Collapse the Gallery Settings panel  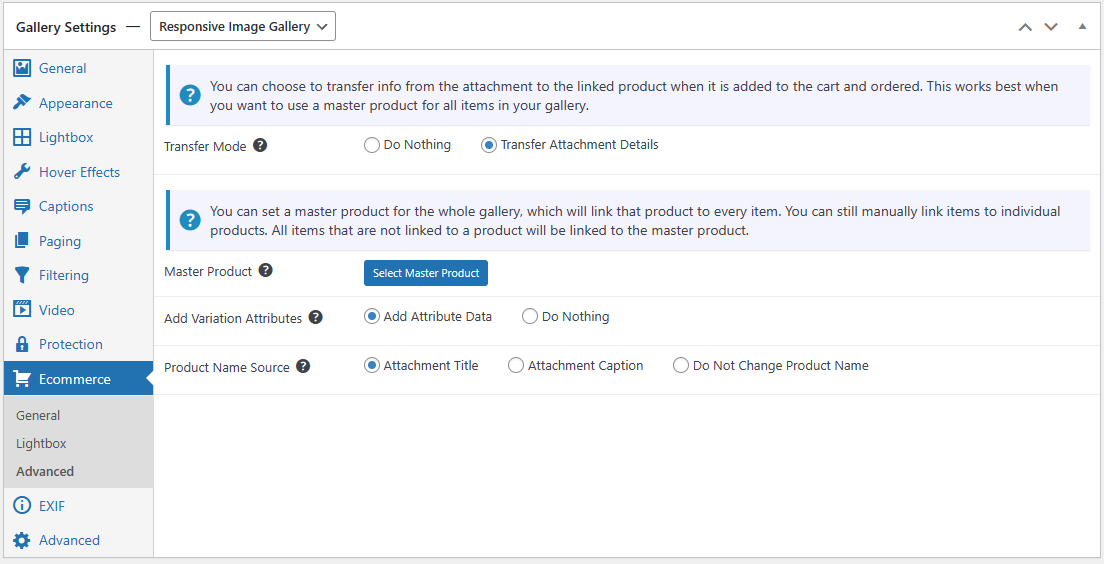[1082, 27]
